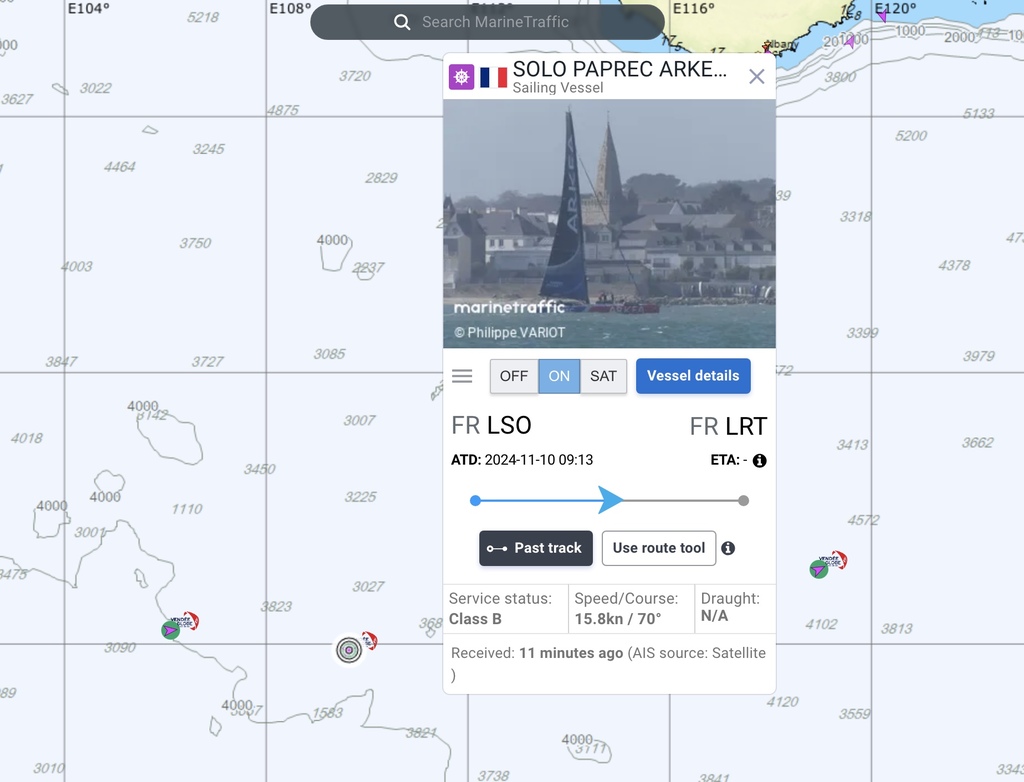Select the circled target vessel marker
Image resolution: width=1024 pixels, height=782 pixels.
click(349, 649)
